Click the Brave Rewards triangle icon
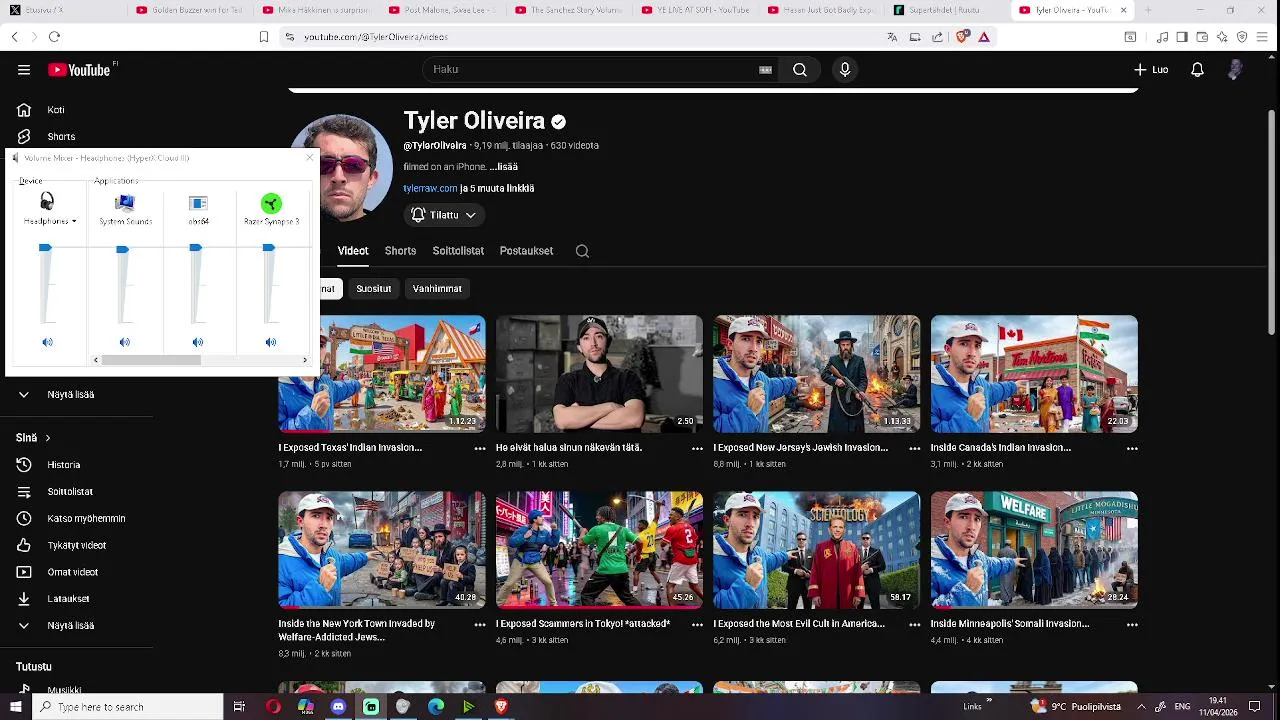The image size is (1280, 720). pos(984,37)
